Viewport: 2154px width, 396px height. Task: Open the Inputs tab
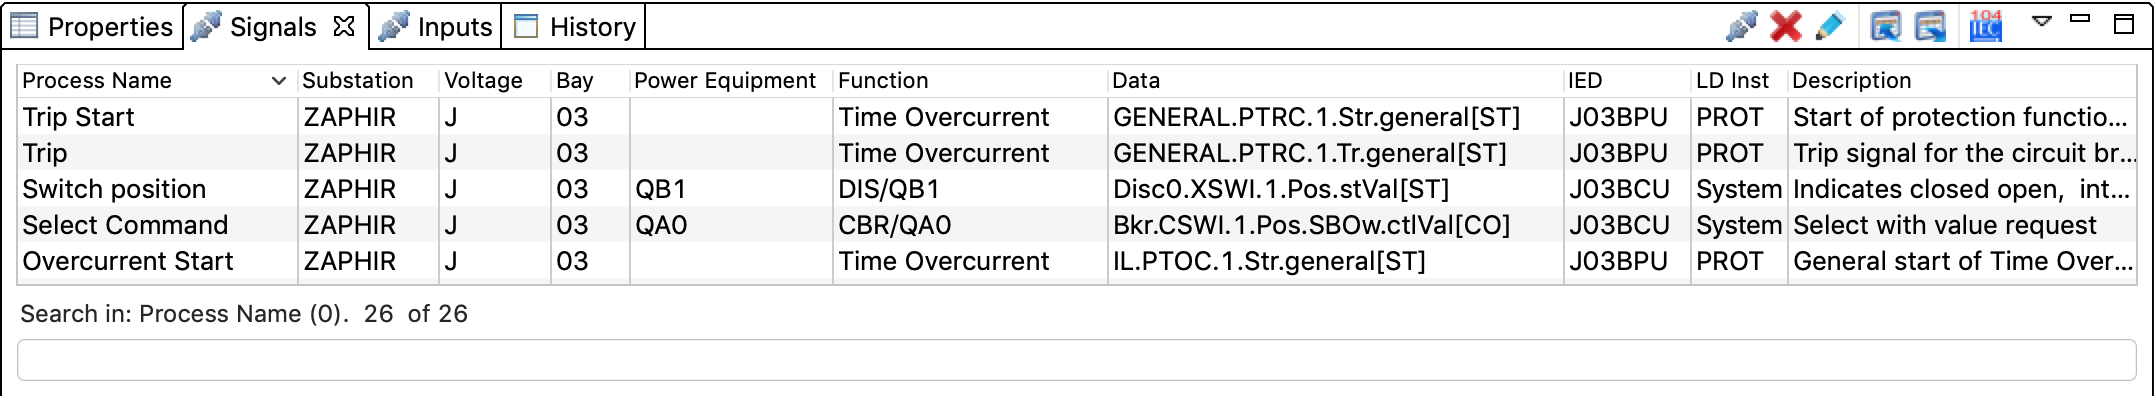tap(436, 27)
